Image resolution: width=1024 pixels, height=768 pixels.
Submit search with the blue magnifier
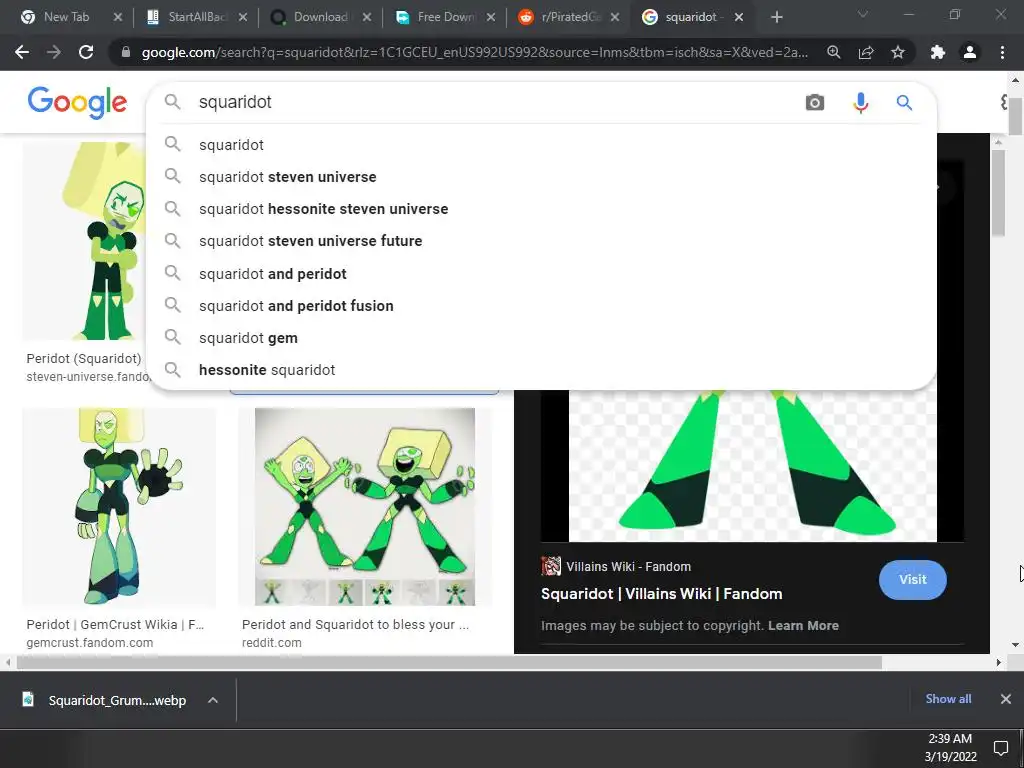point(904,103)
